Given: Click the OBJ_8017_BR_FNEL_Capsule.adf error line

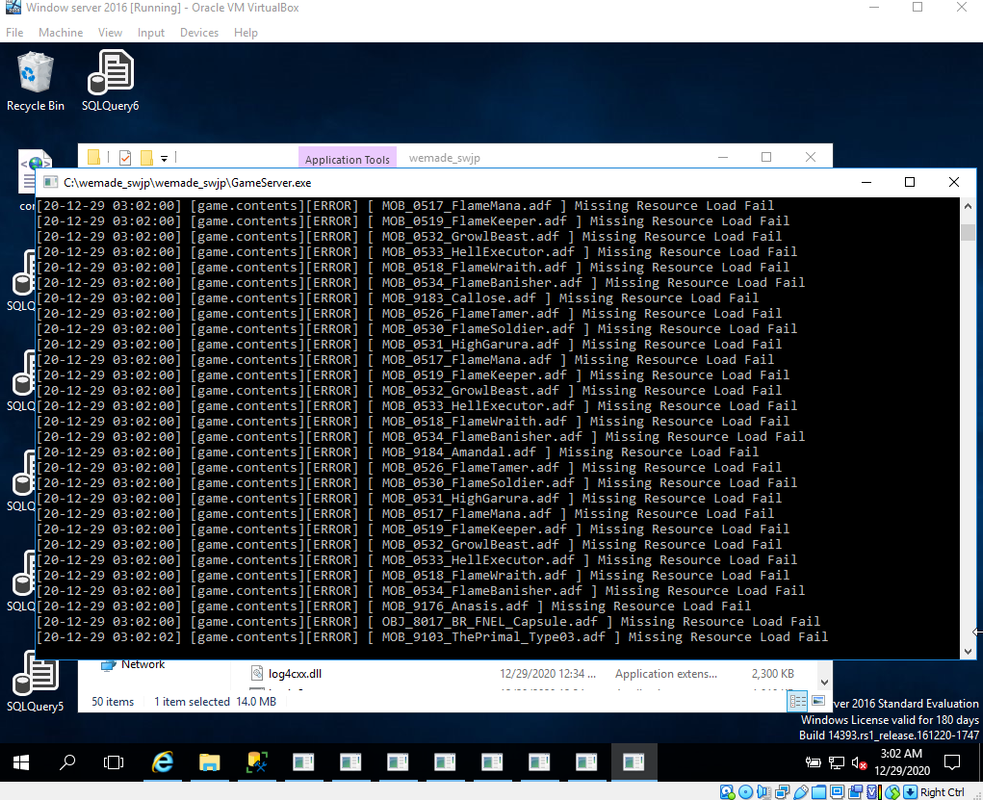Looking at the screenshot, I should [x=428, y=622].
